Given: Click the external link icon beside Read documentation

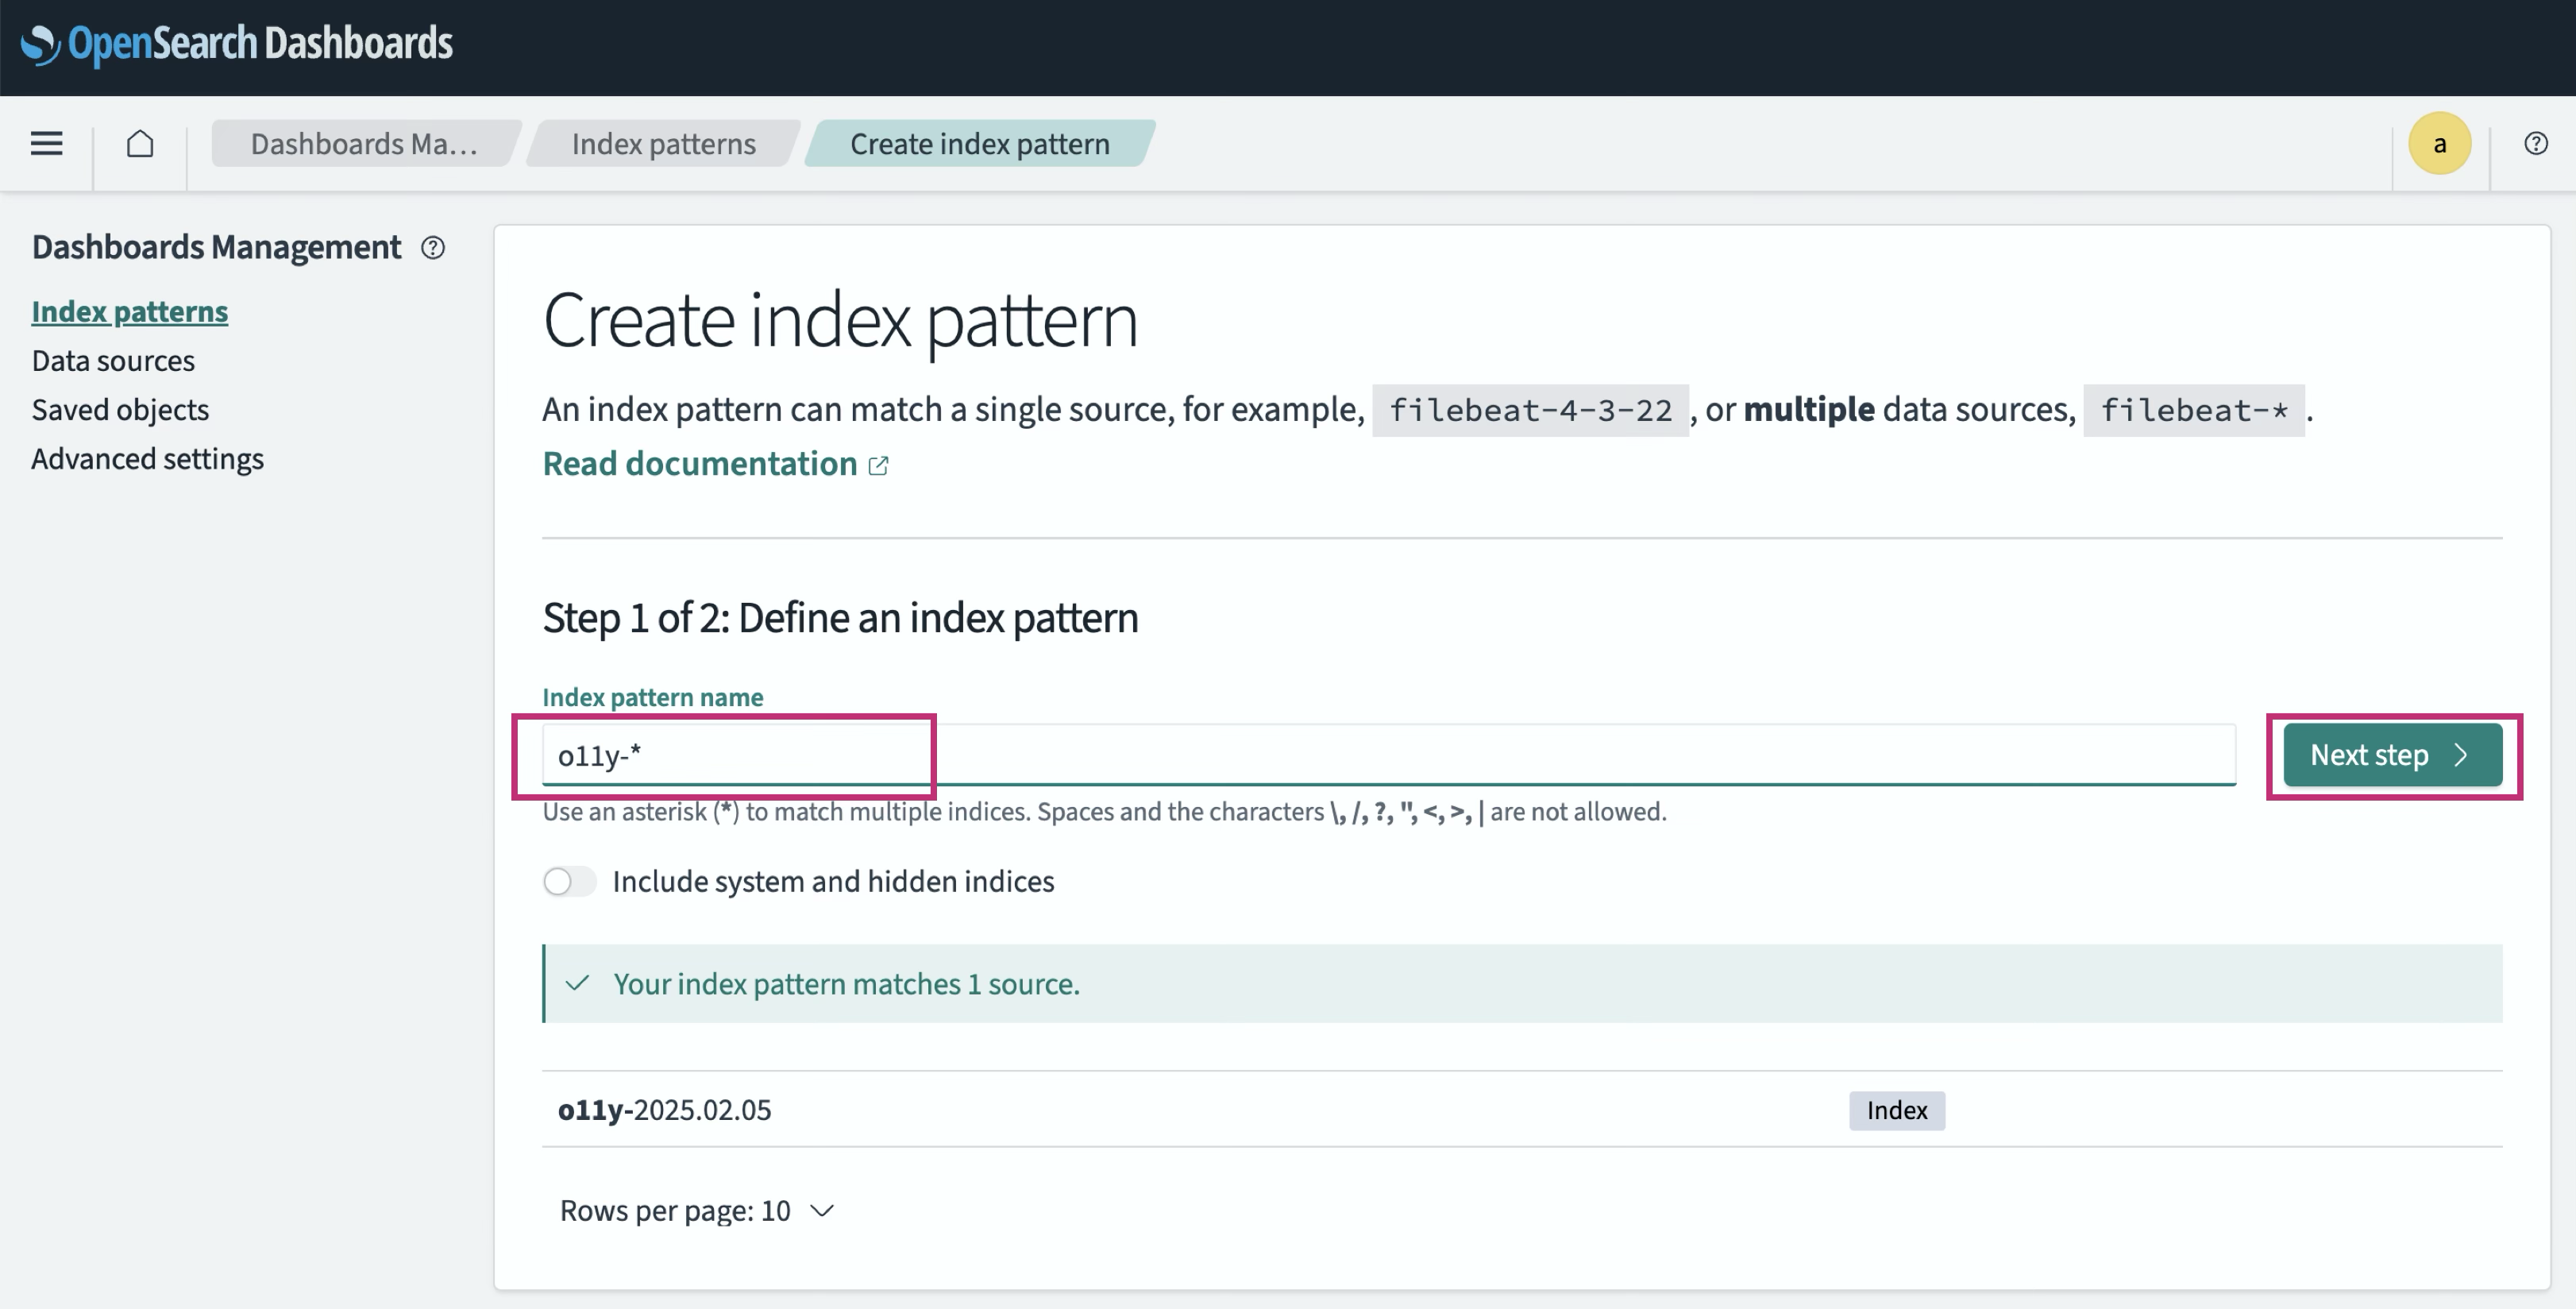Looking at the screenshot, I should coord(878,466).
